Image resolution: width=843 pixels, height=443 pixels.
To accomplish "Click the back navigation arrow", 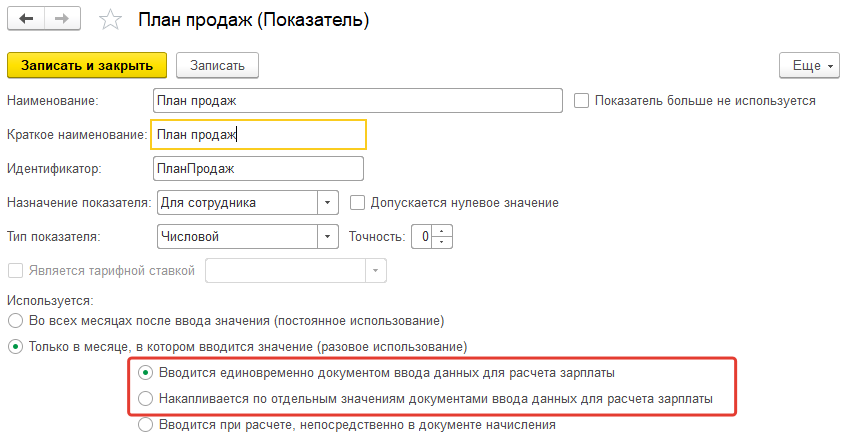I will 27,21.
